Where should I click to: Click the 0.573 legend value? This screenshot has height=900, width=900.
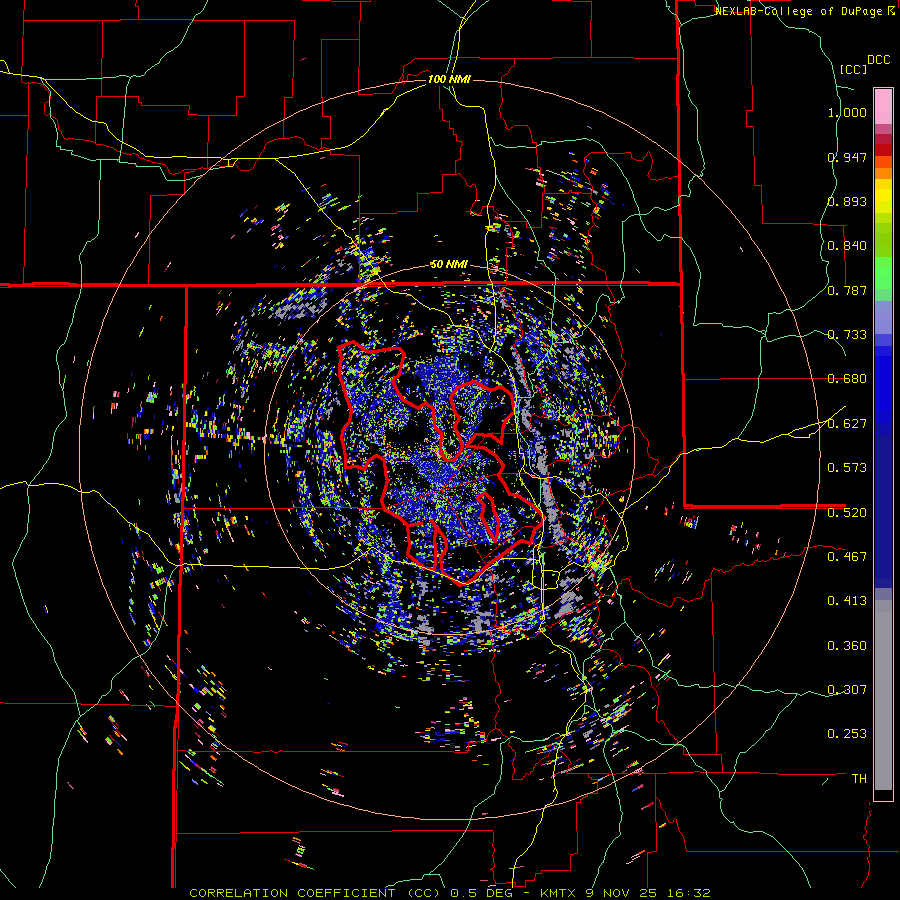click(847, 468)
